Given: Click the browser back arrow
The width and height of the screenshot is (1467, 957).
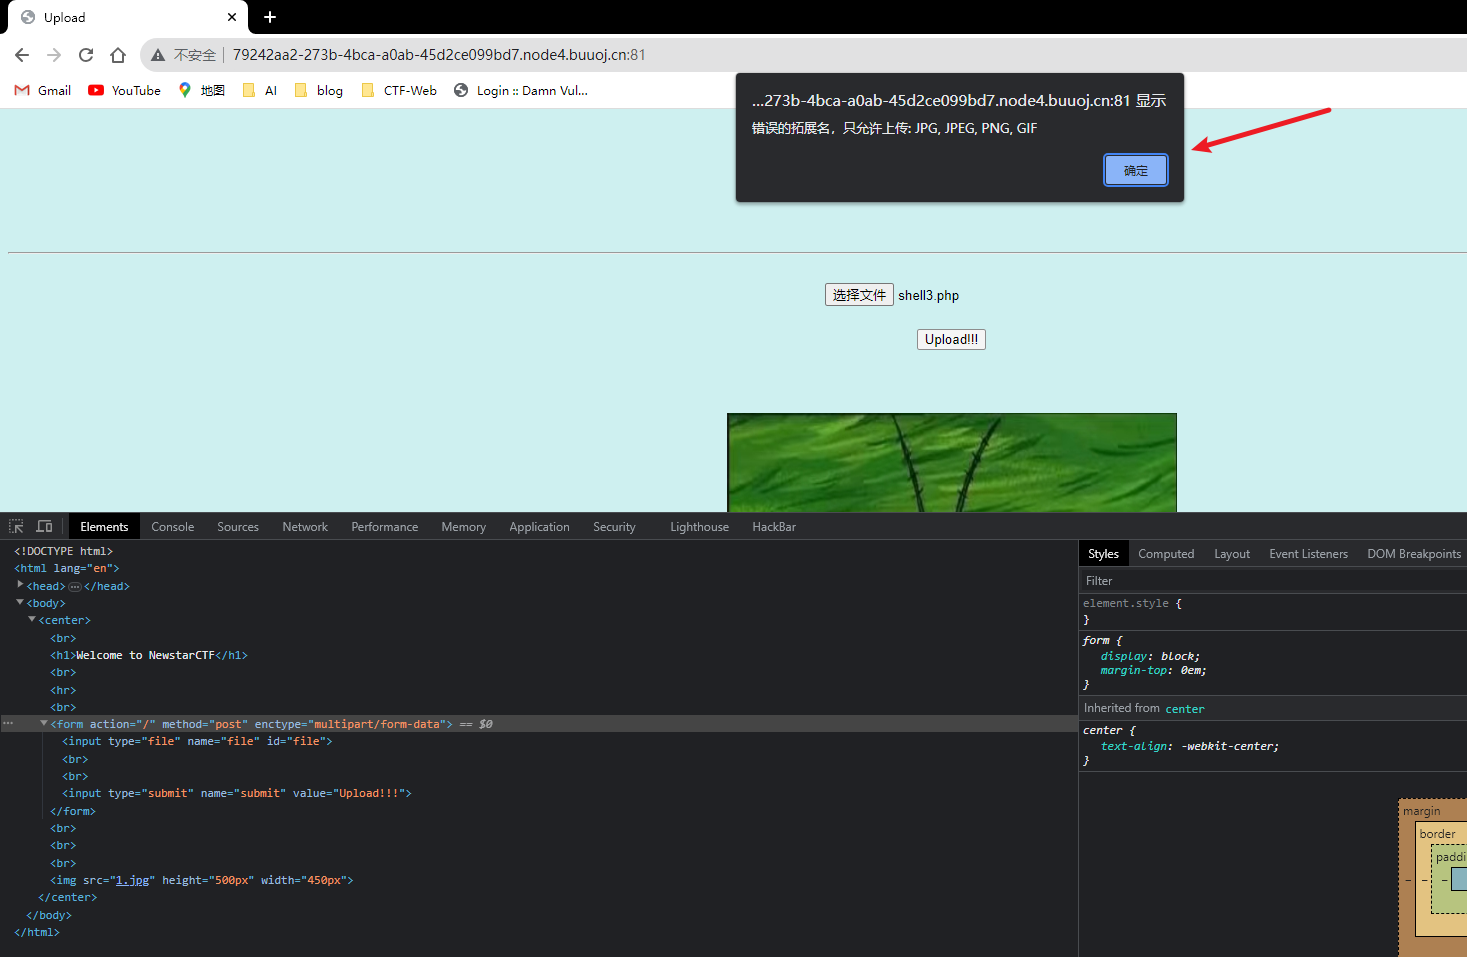Looking at the screenshot, I should tap(22, 55).
